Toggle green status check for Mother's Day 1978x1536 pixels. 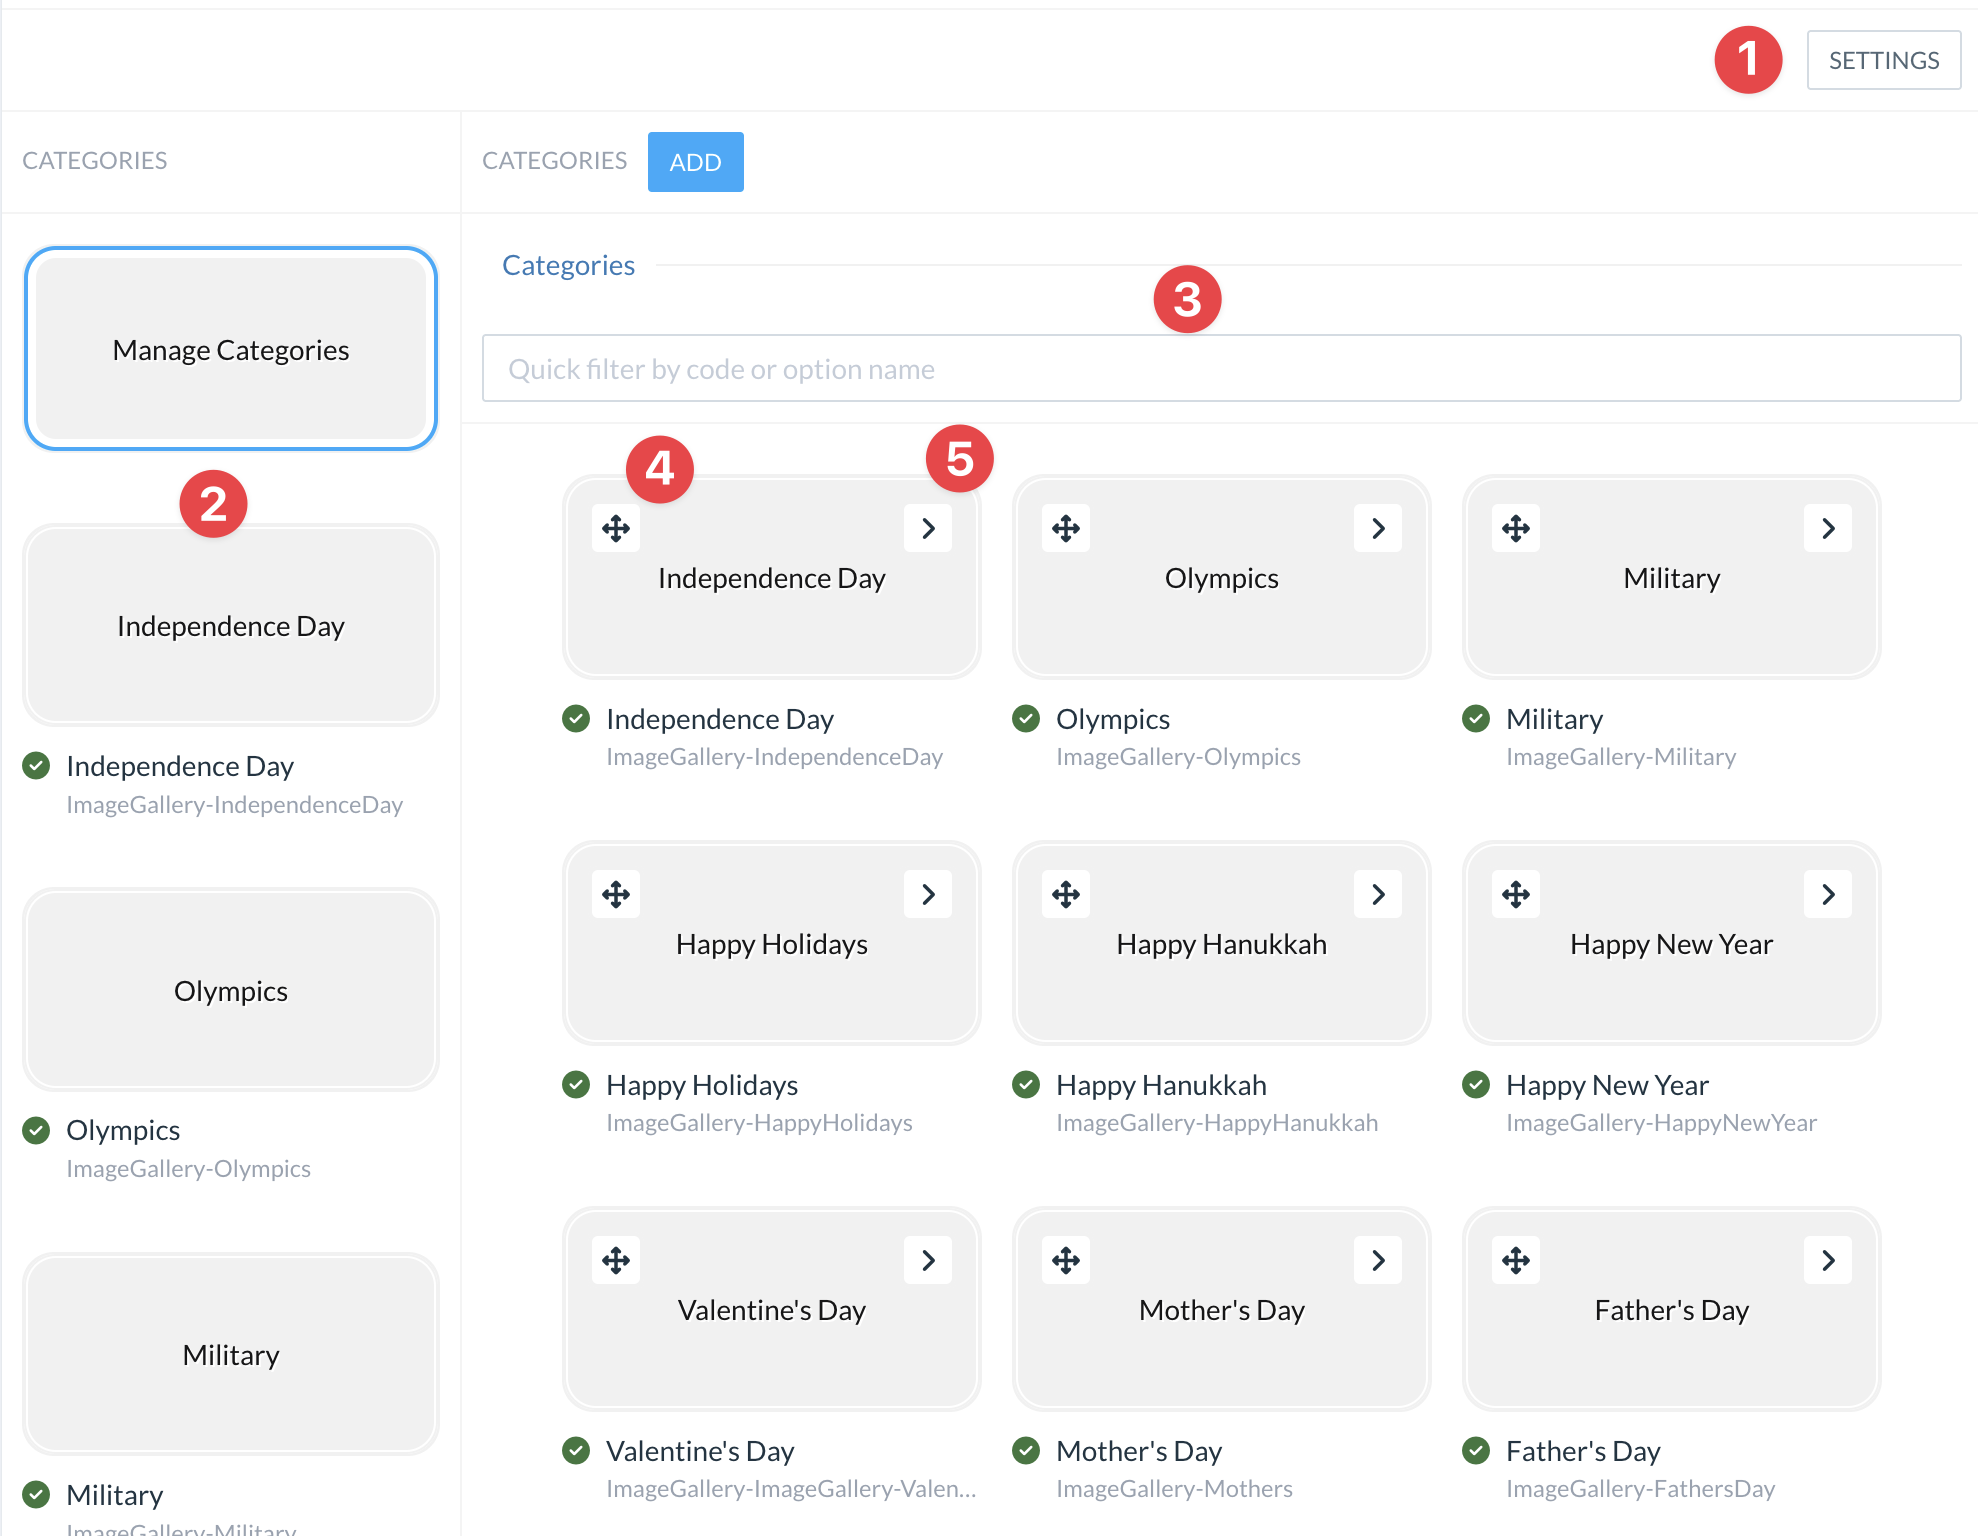[x=1026, y=1451]
